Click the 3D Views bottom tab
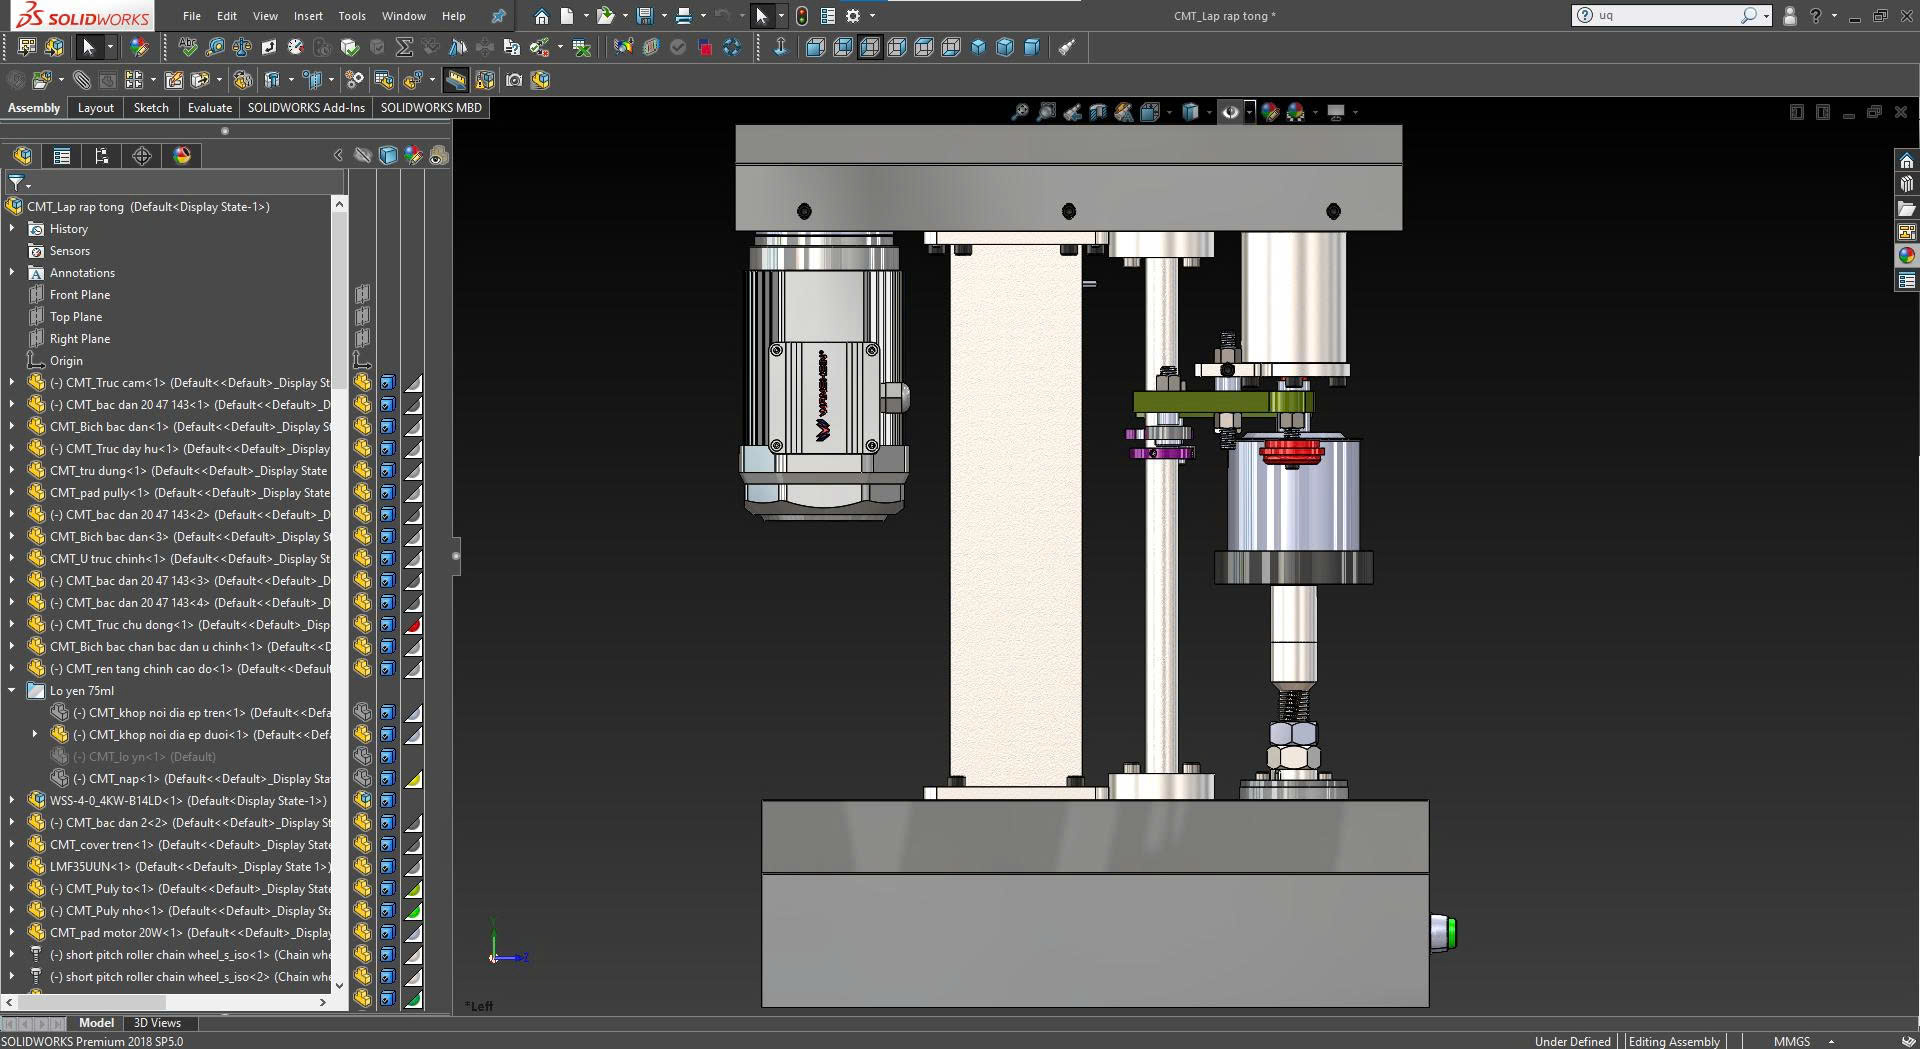 tap(157, 1023)
